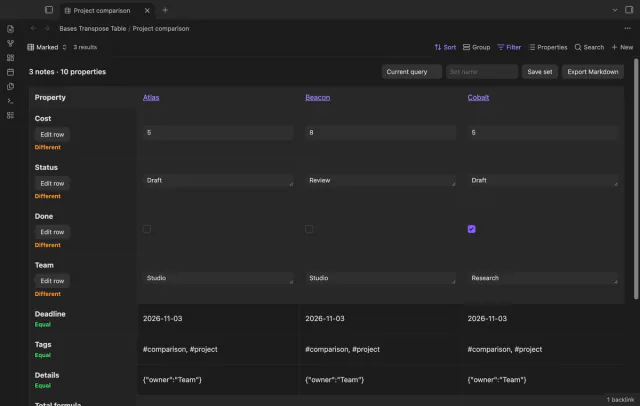Add a new tab with plus icon
This screenshot has height=406, width=640.
(x=165, y=10)
